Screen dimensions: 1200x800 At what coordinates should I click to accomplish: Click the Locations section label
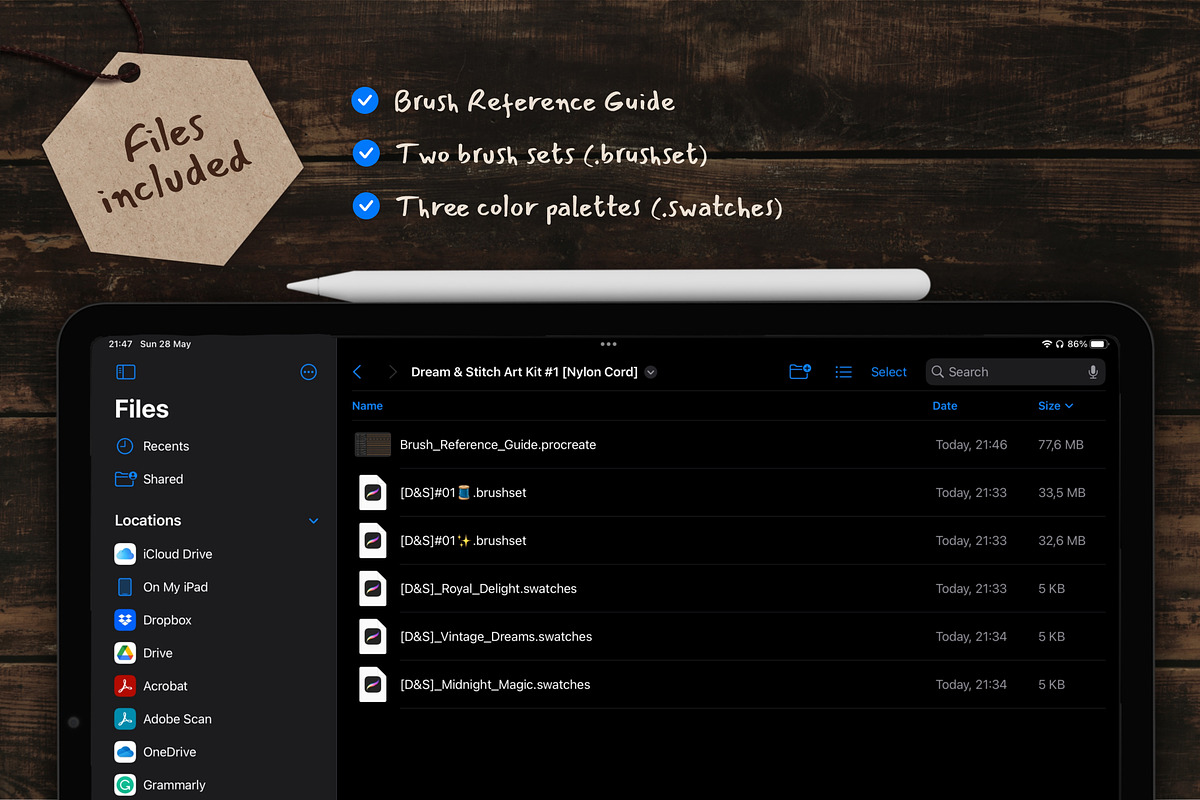tap(148, 520)
